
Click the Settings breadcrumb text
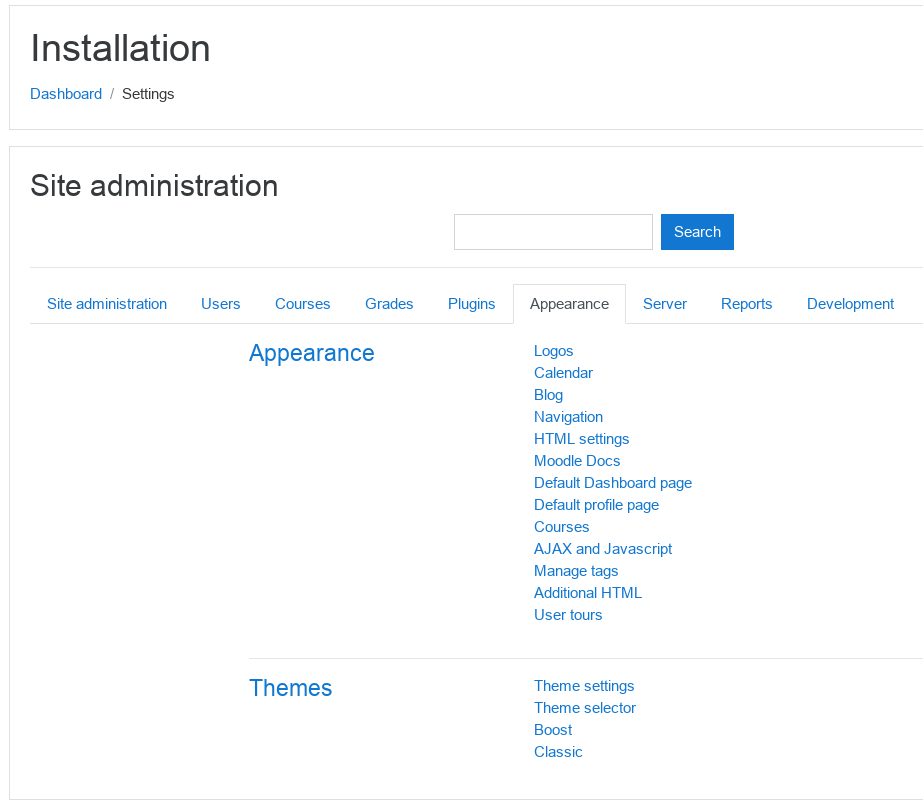148,94
